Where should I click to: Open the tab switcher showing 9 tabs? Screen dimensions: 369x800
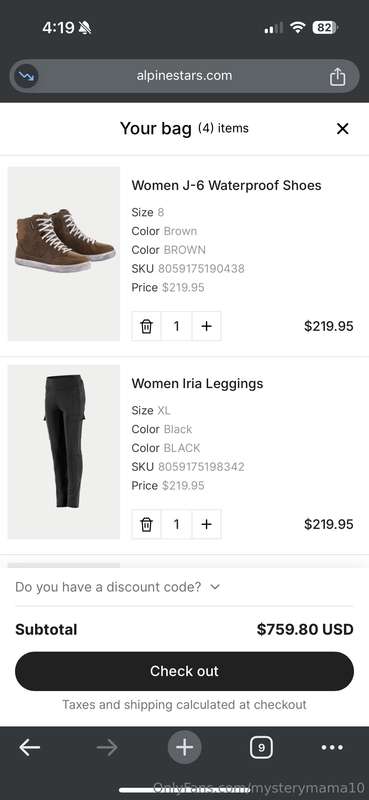coord(261,747)
